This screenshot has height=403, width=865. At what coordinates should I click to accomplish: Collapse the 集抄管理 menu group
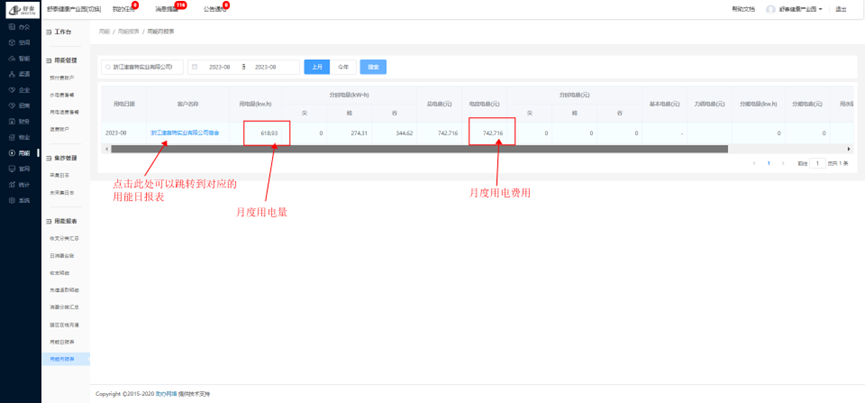62,158
